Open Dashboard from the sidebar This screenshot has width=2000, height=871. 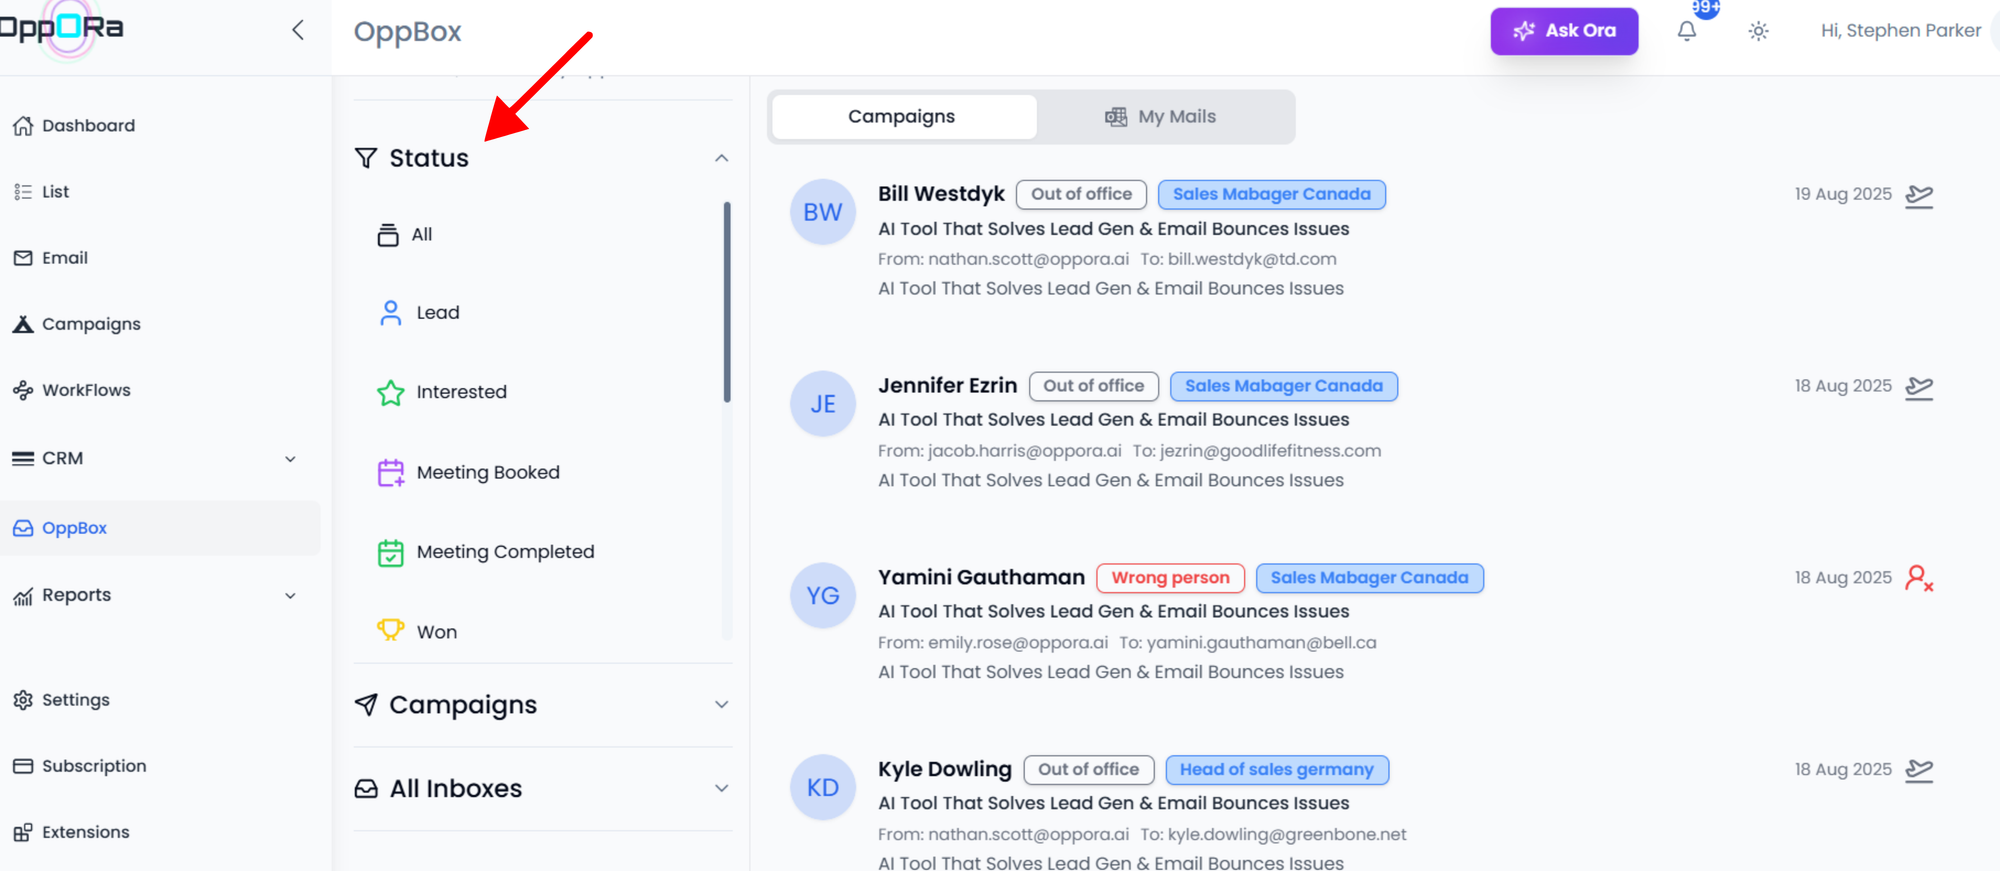(x=88, y=126)
